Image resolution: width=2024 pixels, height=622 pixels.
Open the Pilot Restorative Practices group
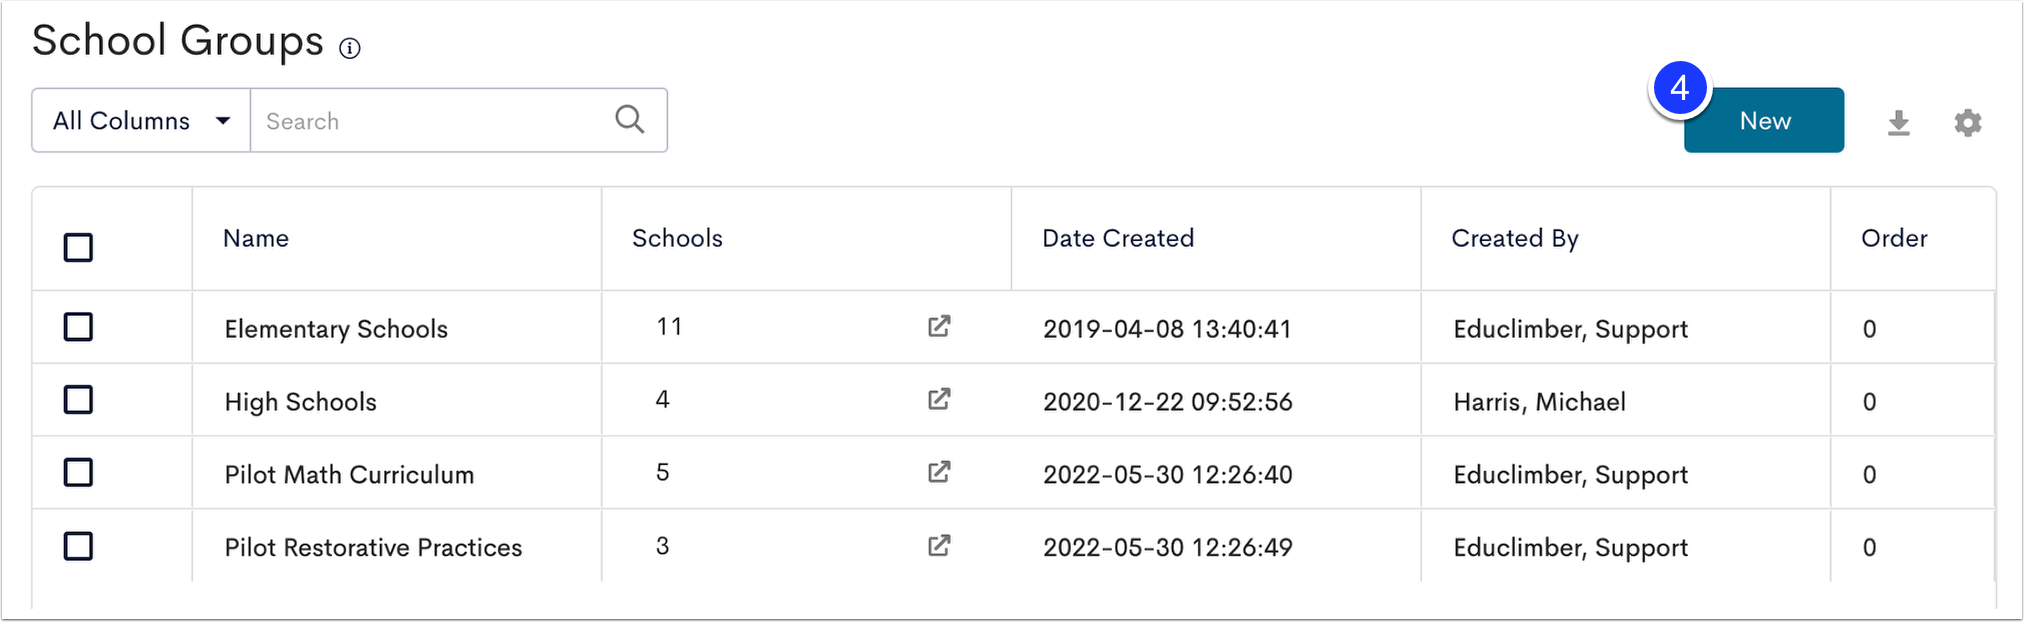[373, 547]
